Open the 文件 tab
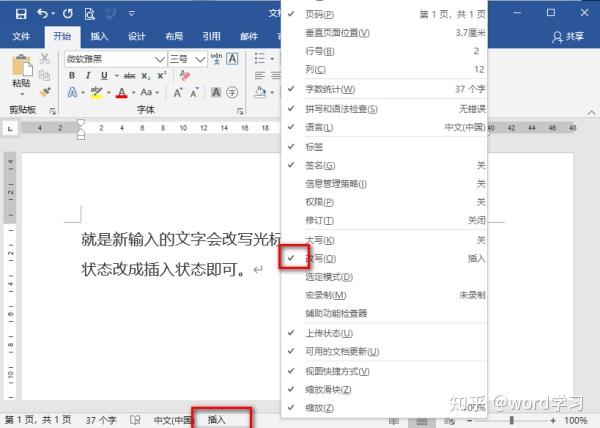600x428 pixels. pyautogui.click(x=21, y=36)
